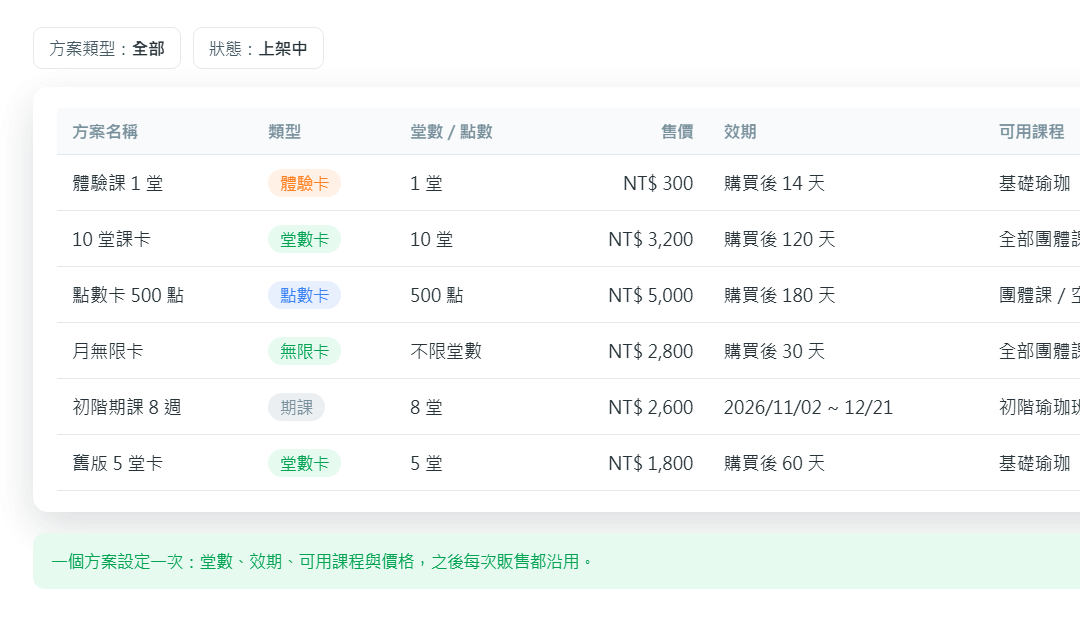Click the 類型 column header
The height and width of the screenshot is (618, 1080).
pyautogui.click(x=284, y=132)
